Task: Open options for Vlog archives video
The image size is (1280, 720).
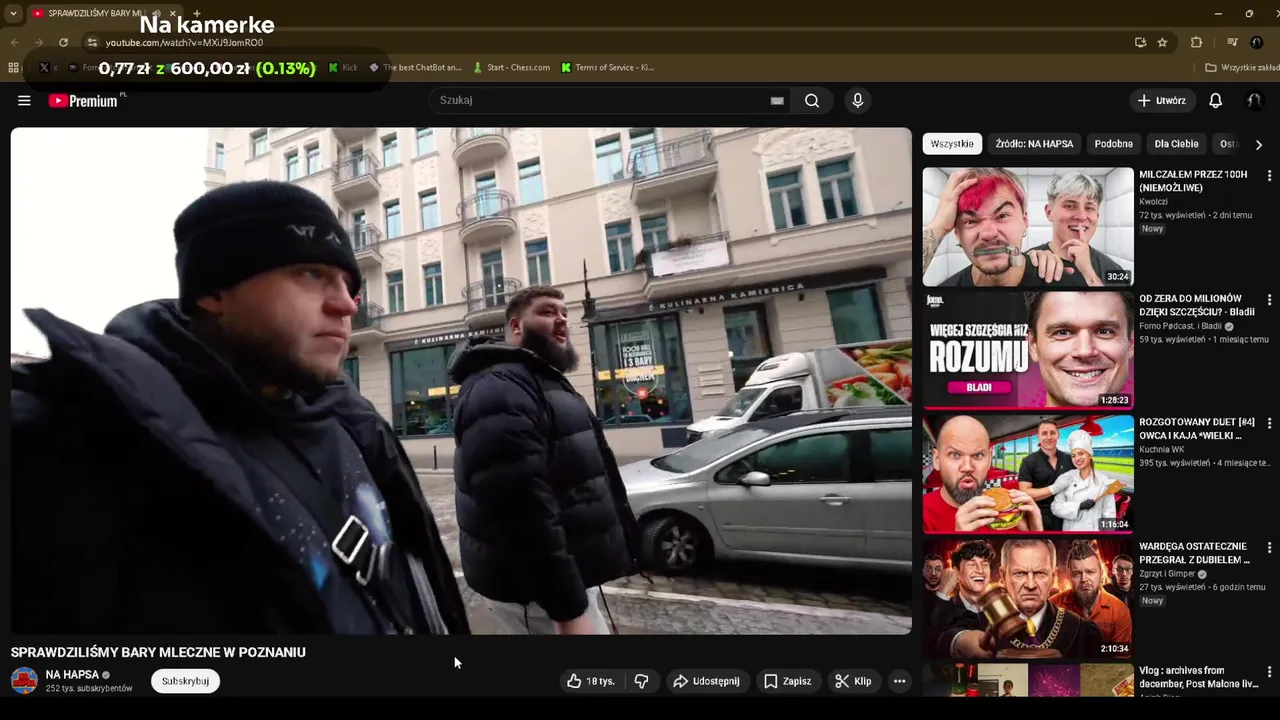Action: tap(1269, 671)
